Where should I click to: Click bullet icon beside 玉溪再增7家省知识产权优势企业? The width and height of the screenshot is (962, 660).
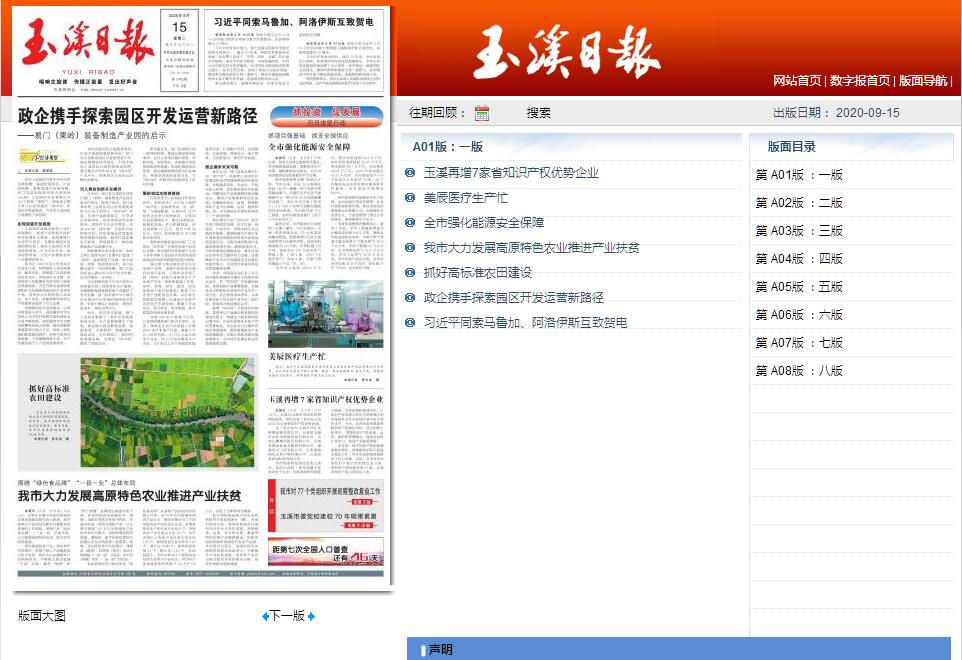(x=410, y=173)
